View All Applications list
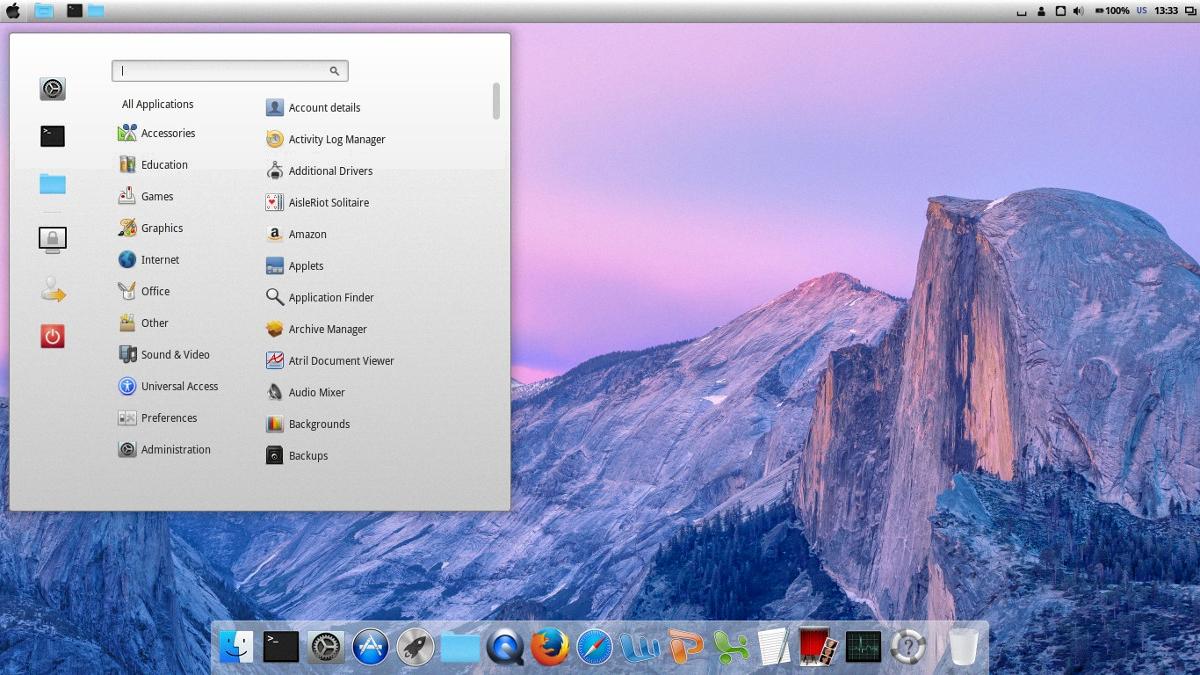 click(157, 103)
